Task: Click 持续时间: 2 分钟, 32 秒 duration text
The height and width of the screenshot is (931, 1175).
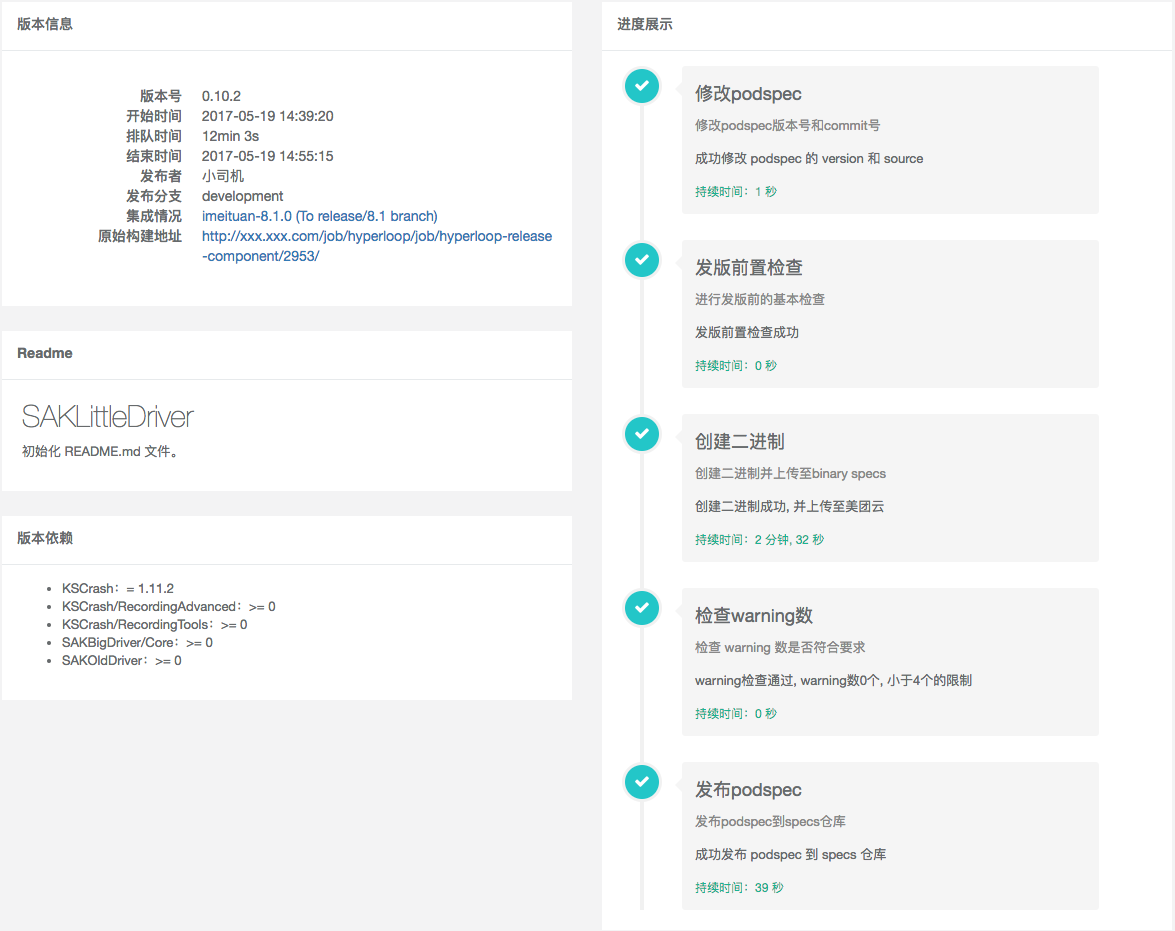Action: [x=759, y=540]
